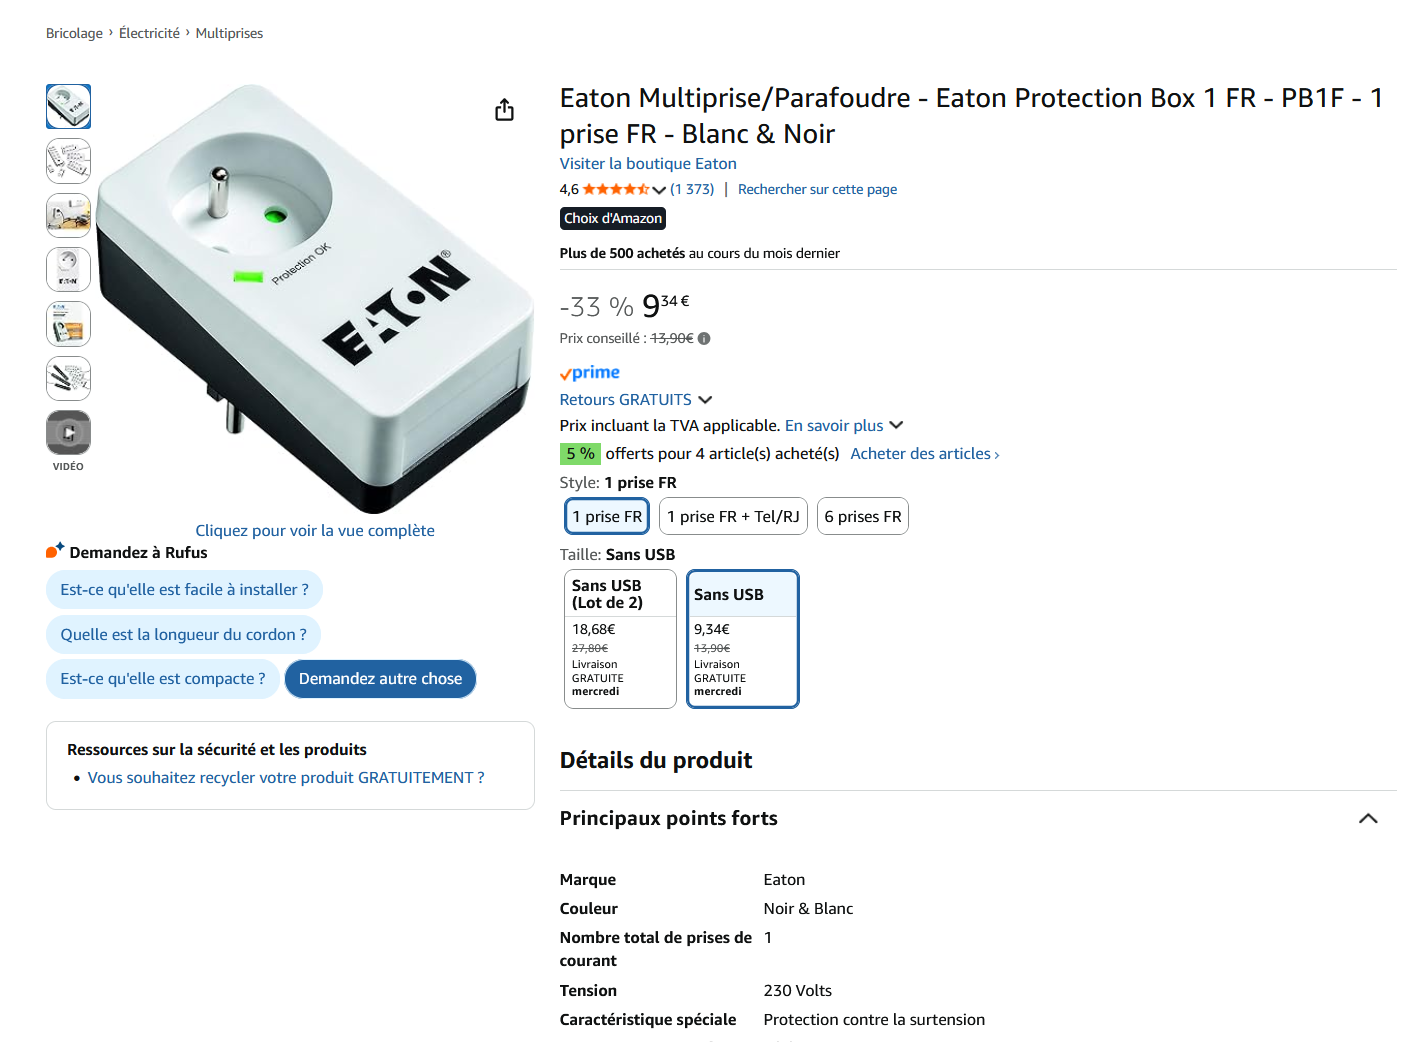1417x1042 pixels.
Task: Collapse the Principaux points forts section
Action: pos(1368,819)
